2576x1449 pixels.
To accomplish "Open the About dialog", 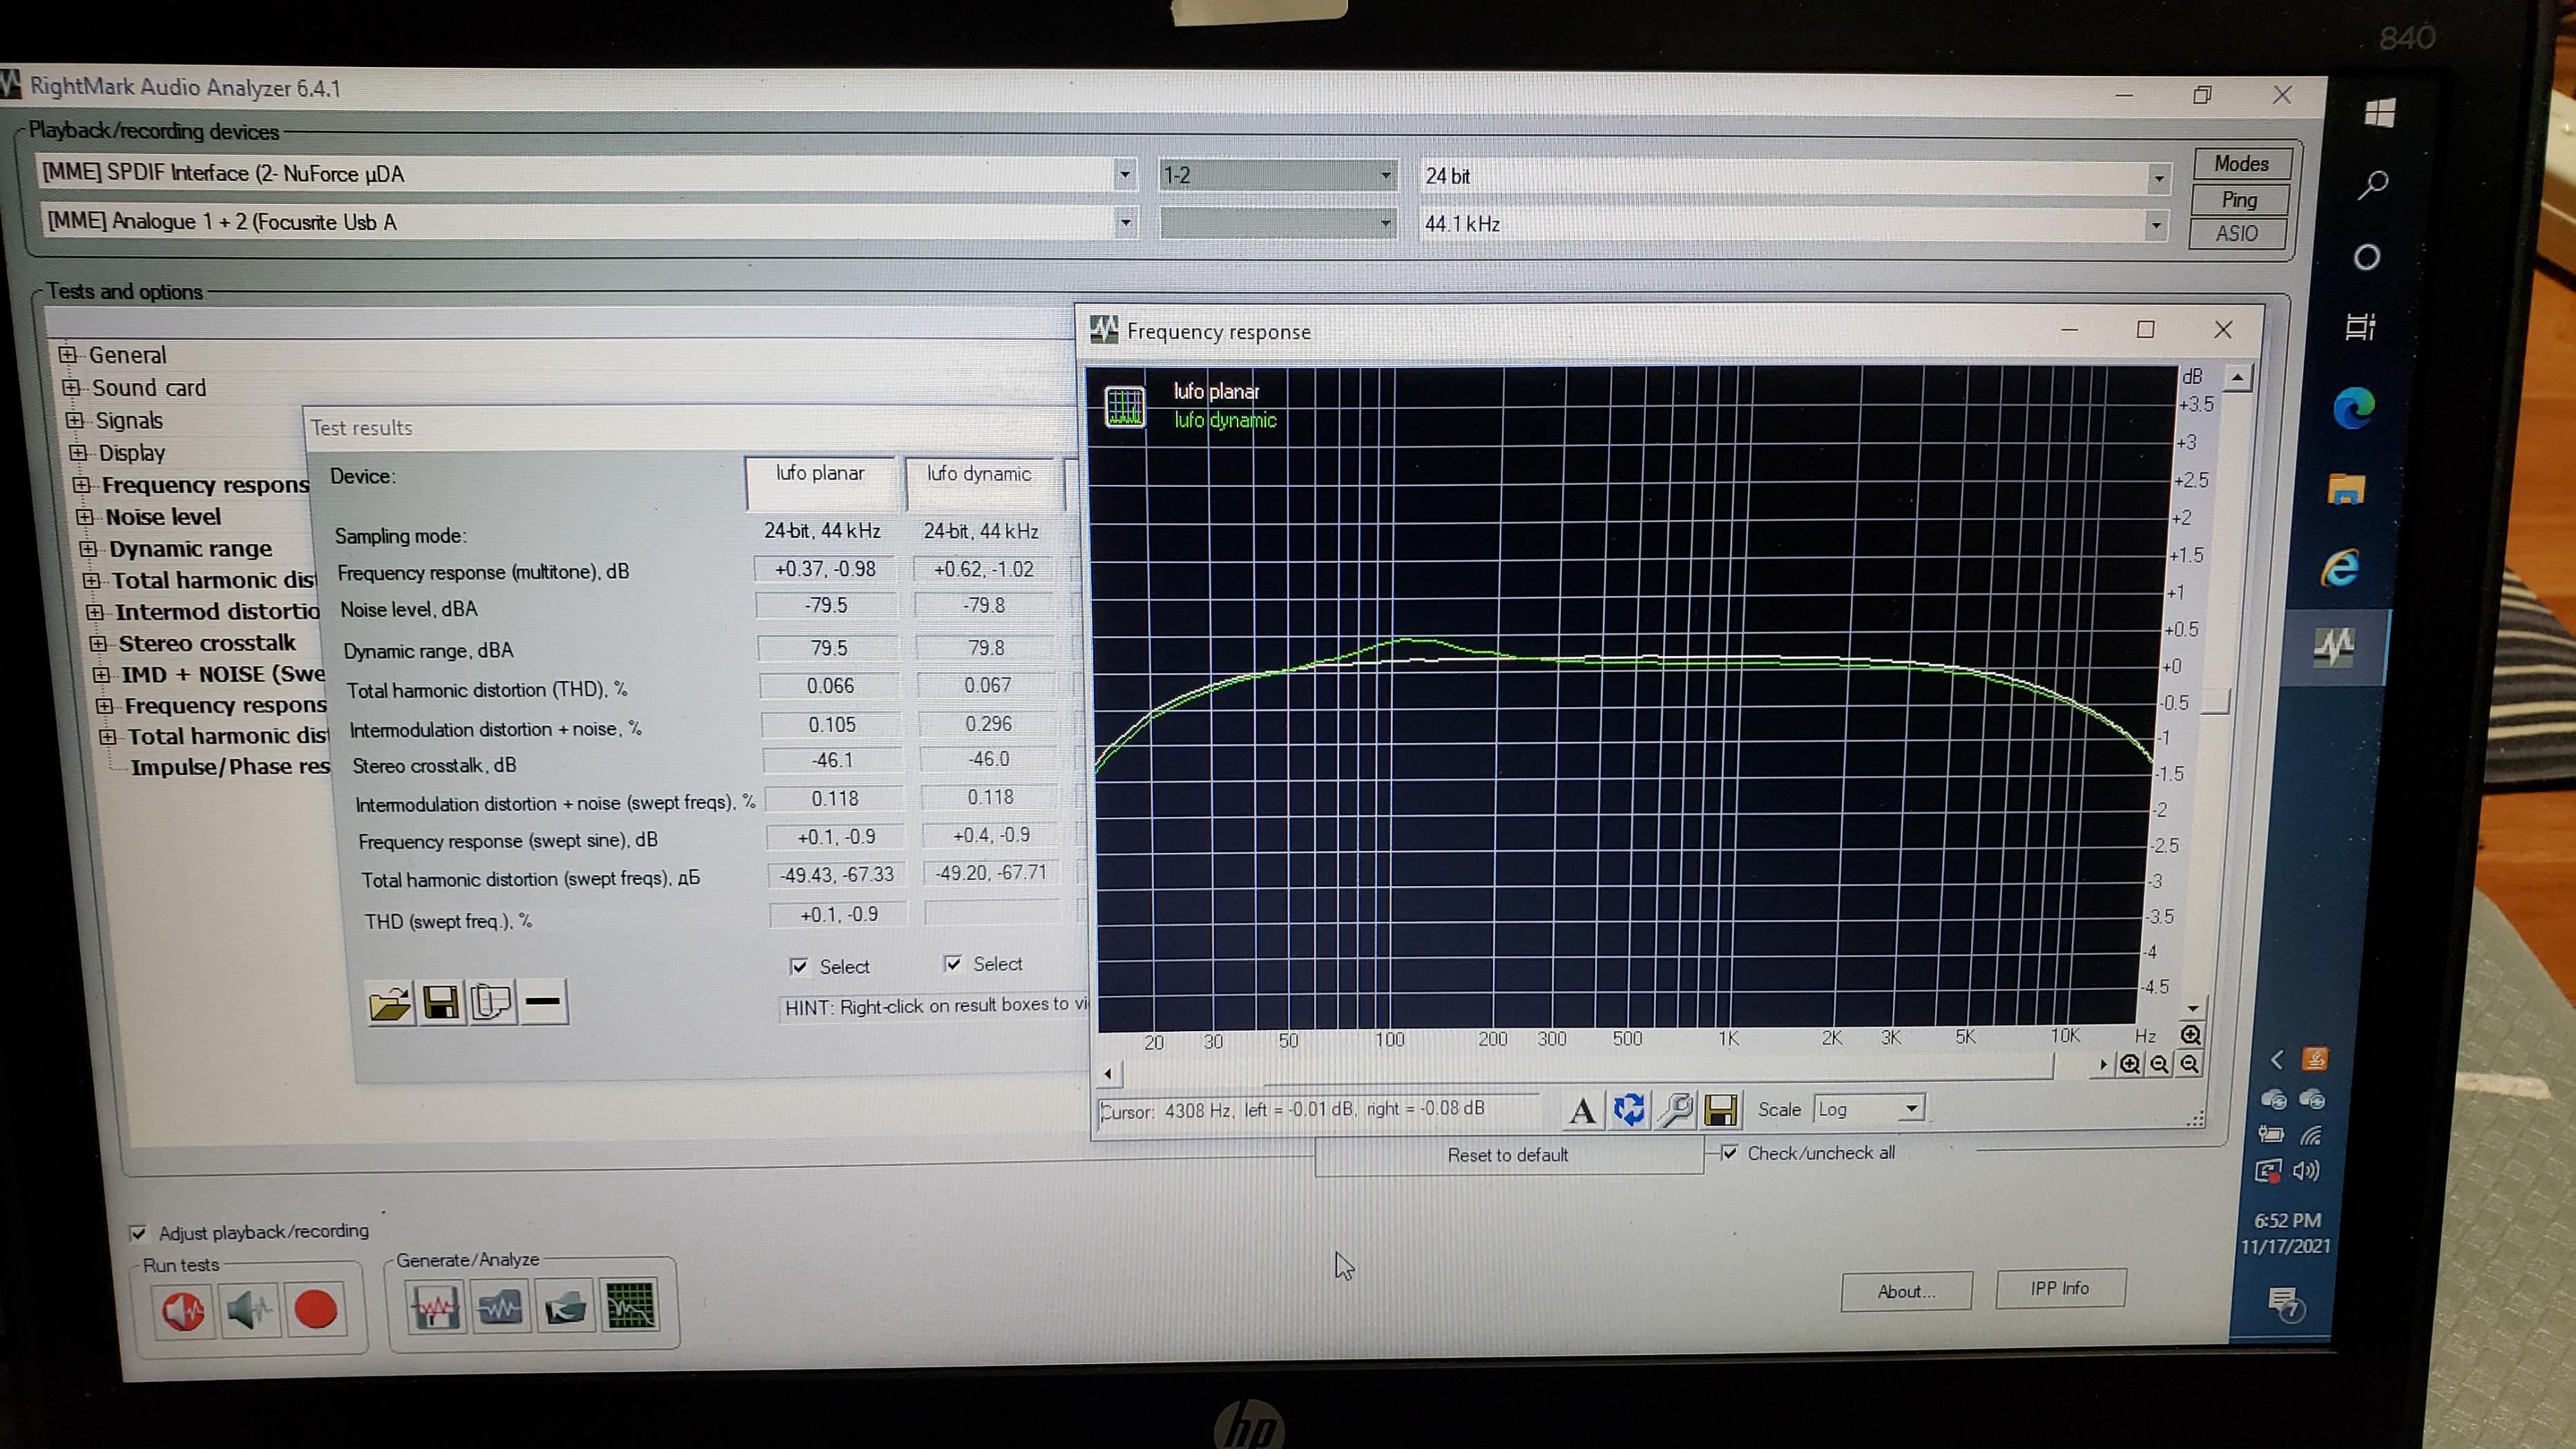I will click(x=1906, y=1291).
